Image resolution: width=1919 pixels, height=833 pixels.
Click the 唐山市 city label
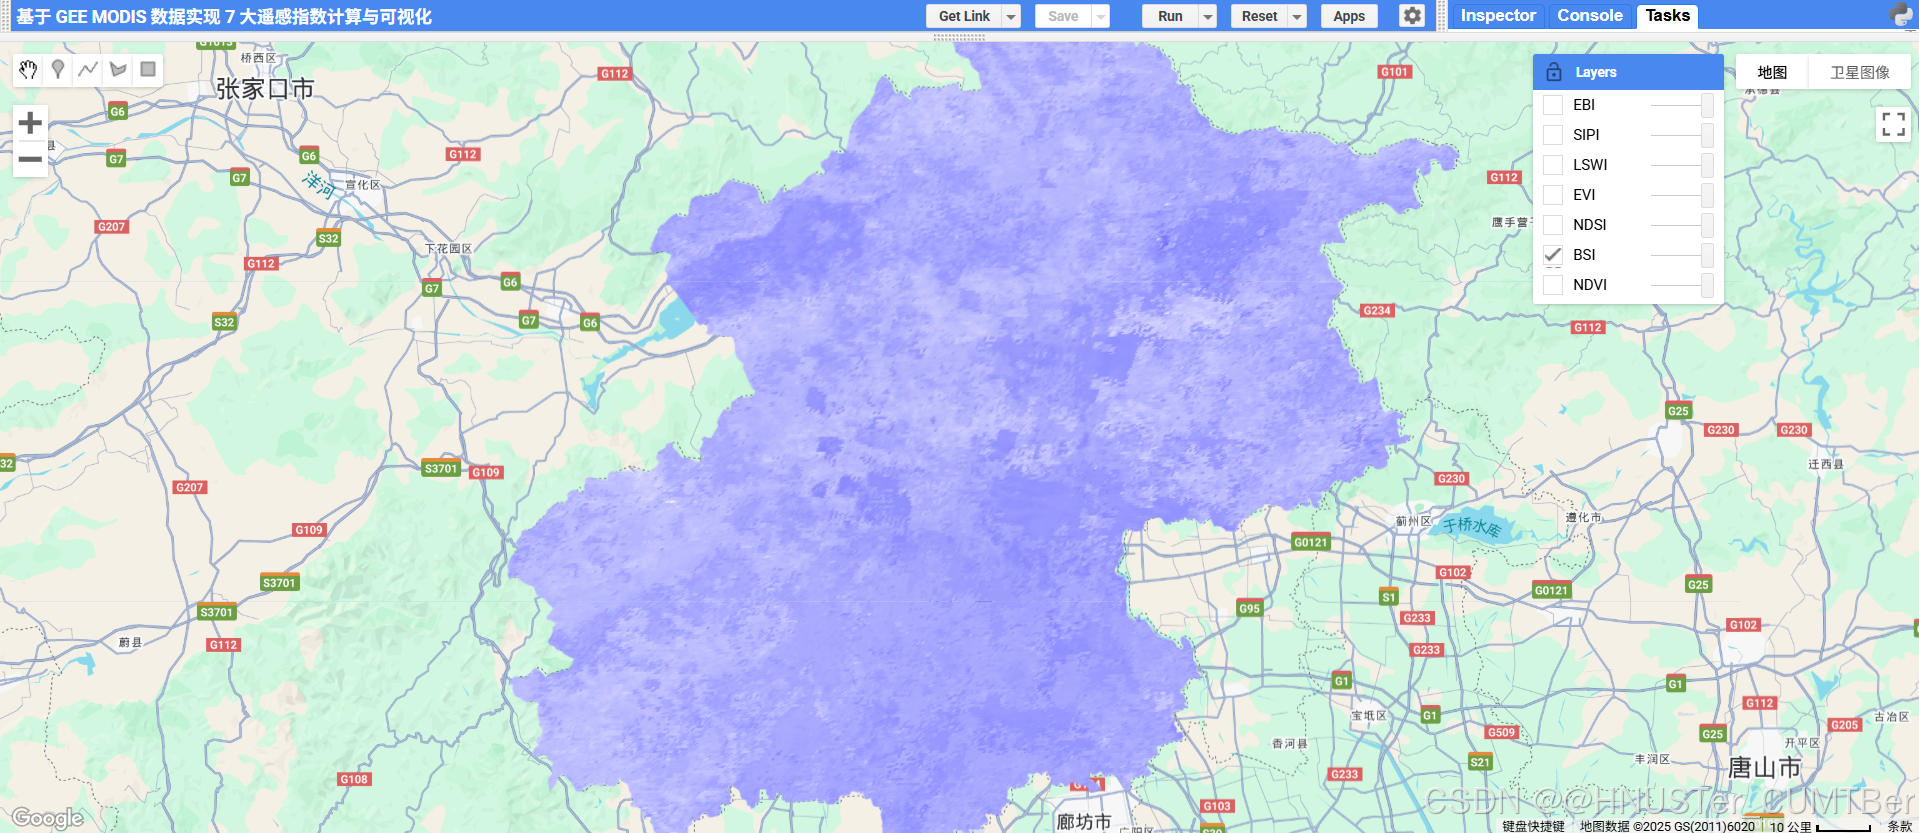(1764, 768)
